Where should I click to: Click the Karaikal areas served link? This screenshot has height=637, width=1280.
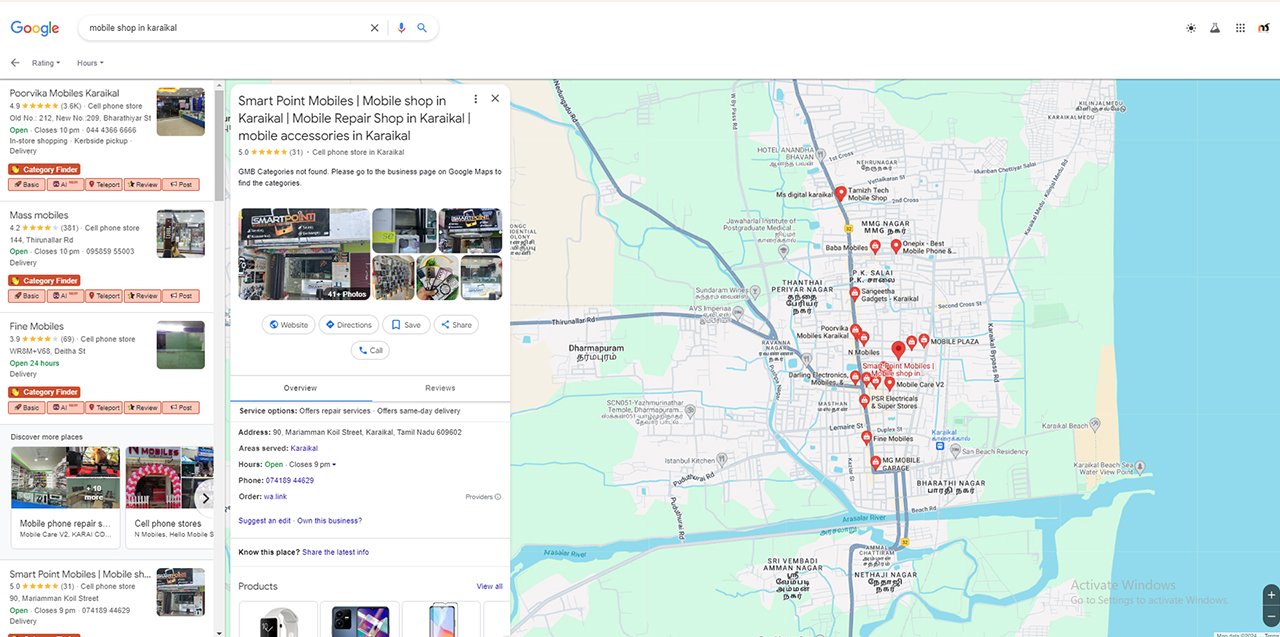click(304, 448)
